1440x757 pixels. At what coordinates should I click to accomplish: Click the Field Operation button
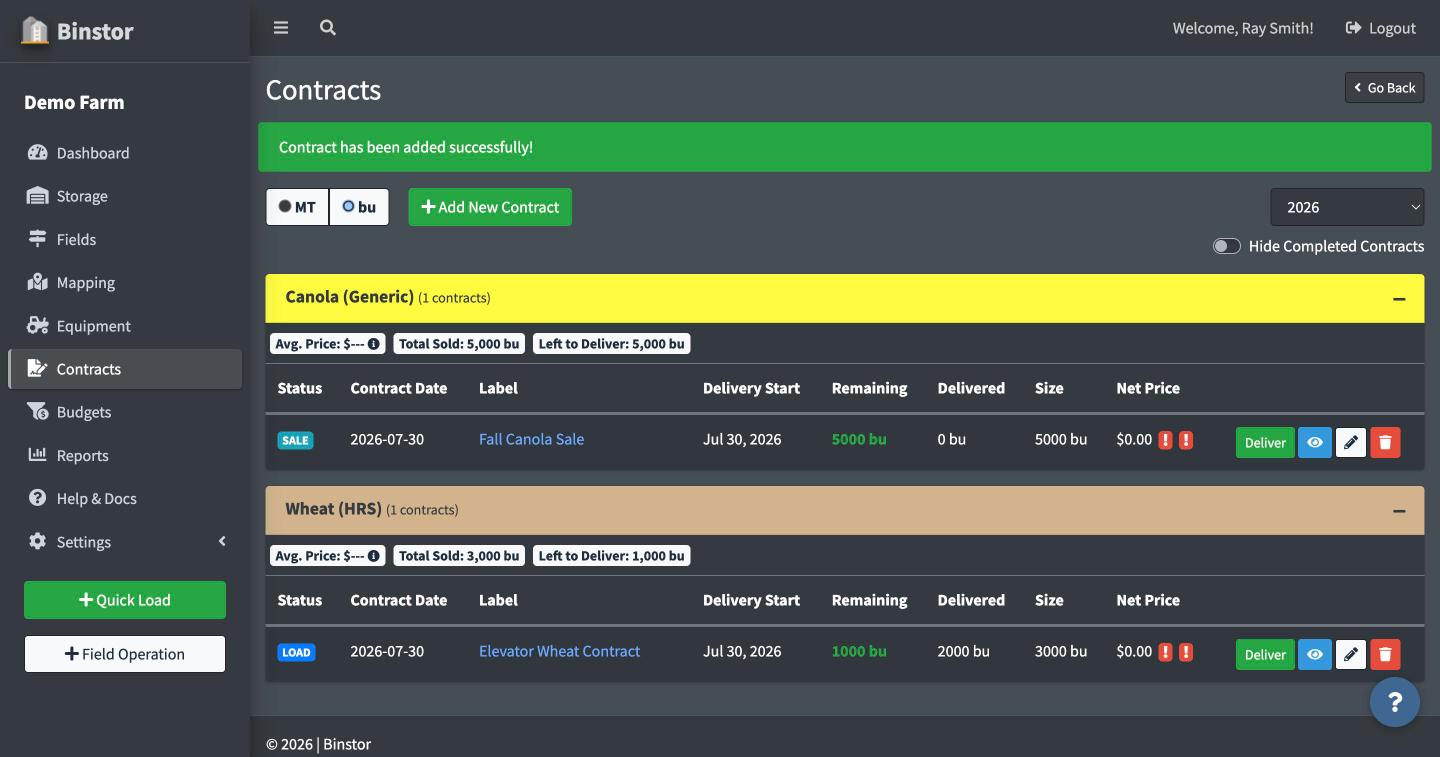point(125,654)
